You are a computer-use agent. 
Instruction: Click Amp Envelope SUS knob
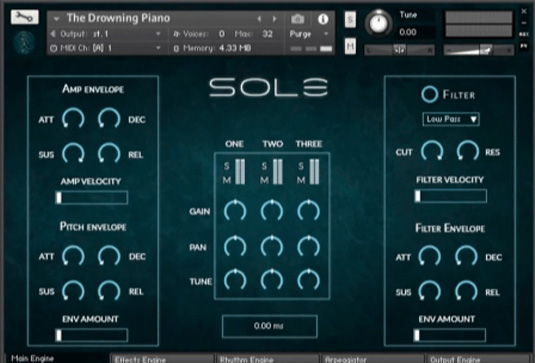click(x=73, y=153)
